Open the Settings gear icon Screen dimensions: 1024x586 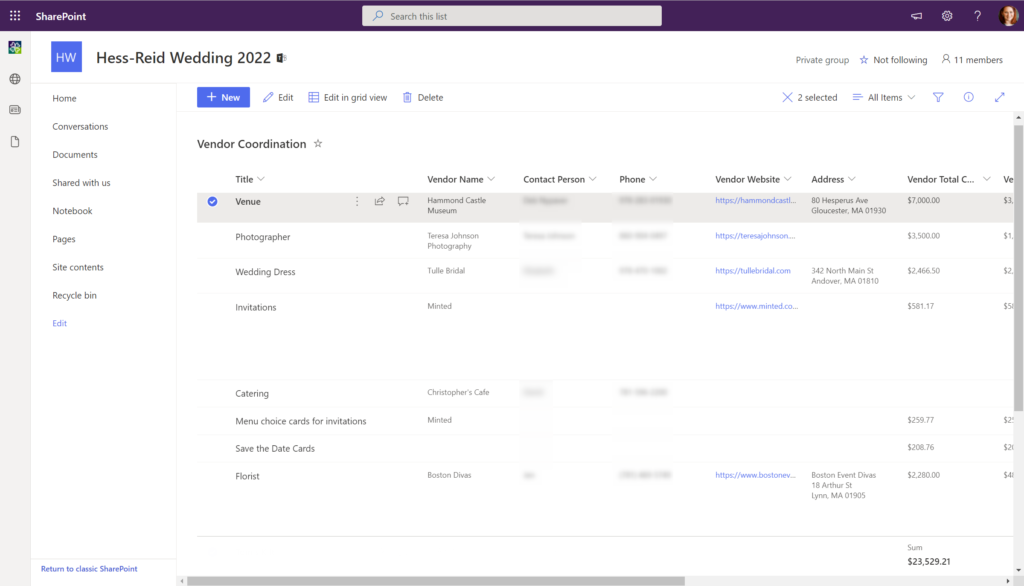point(947,16)
